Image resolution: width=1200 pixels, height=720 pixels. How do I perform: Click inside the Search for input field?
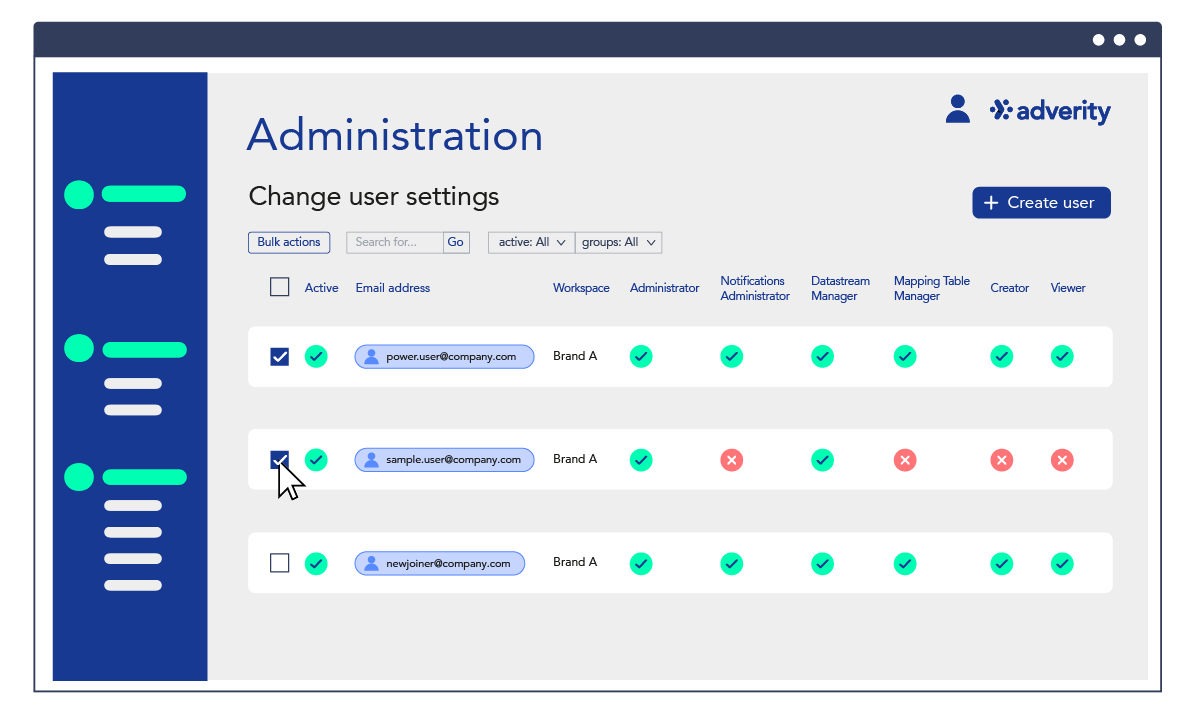392,242
